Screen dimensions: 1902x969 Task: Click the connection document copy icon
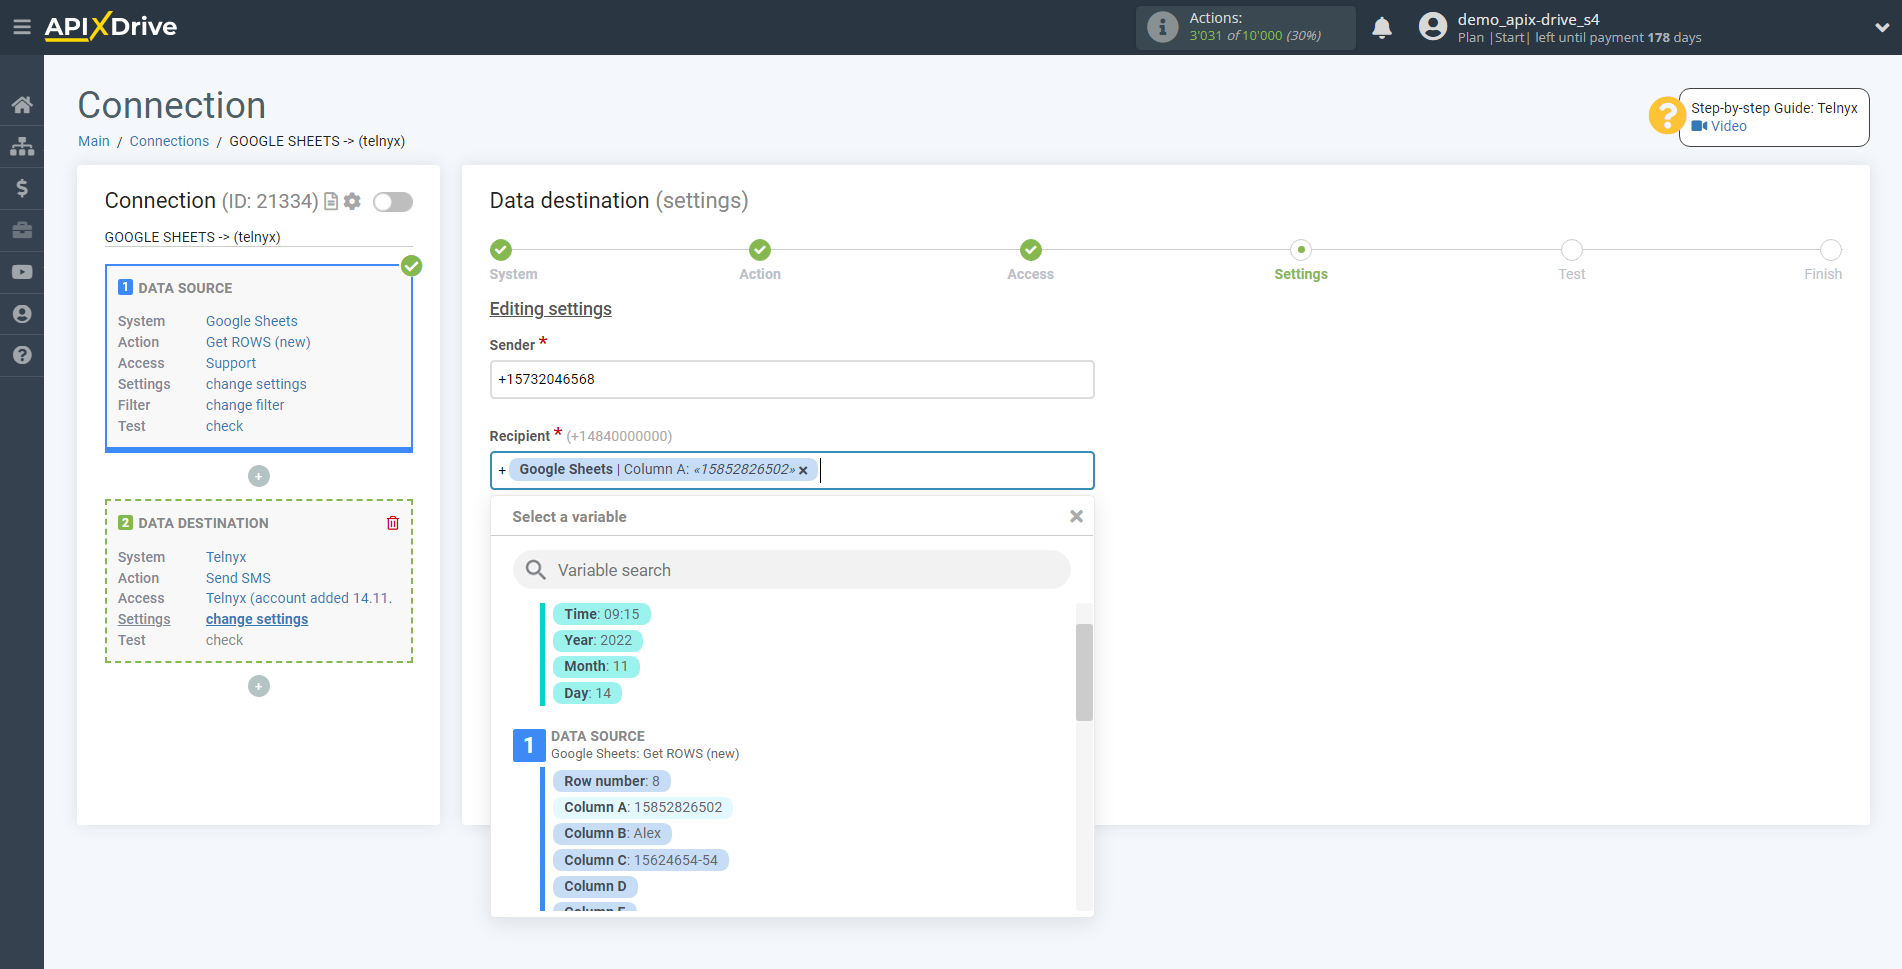pyautogui.click(x=331, y=201)
